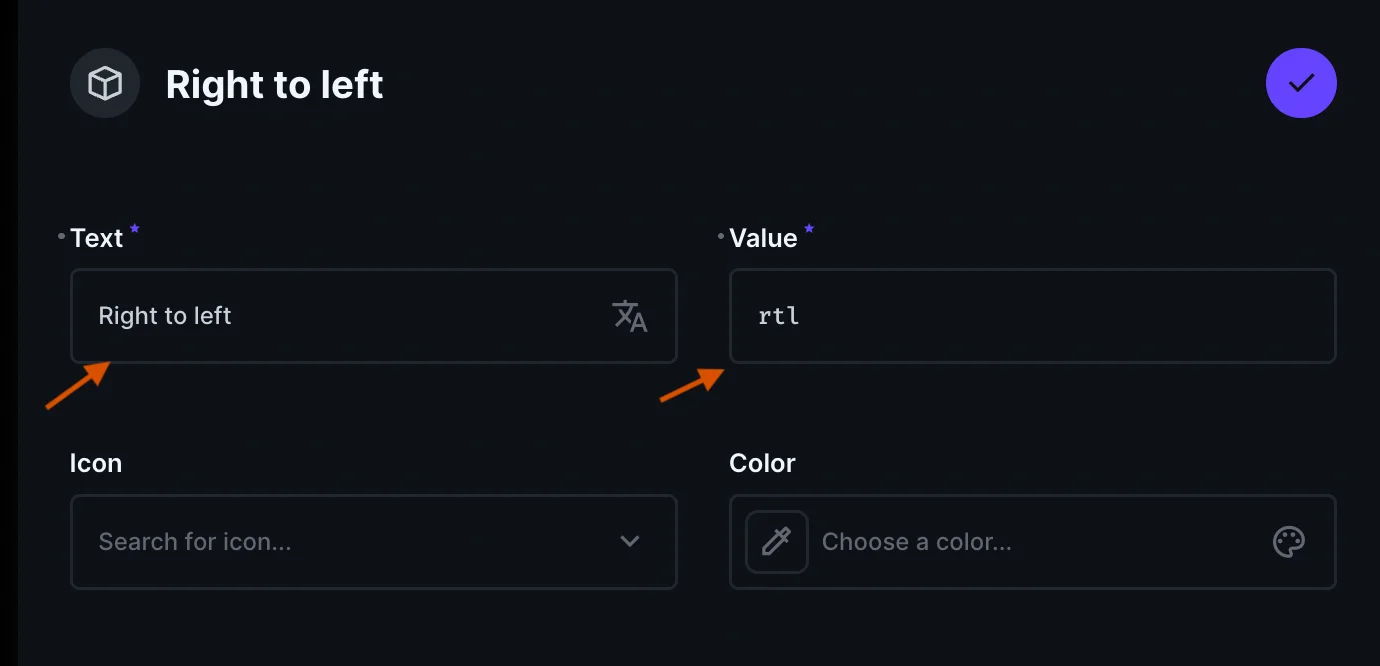Click the cube icon beside the title
1380x666 pixels.
pyautogui.click(x=105, y=84)
